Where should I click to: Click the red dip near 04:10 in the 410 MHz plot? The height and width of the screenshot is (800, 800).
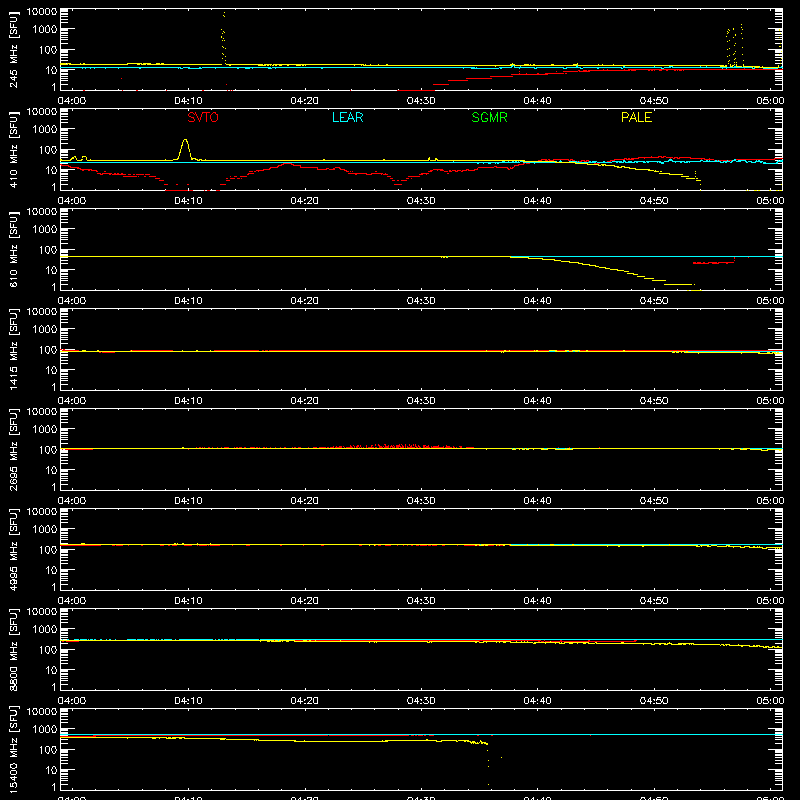(192, 189)
